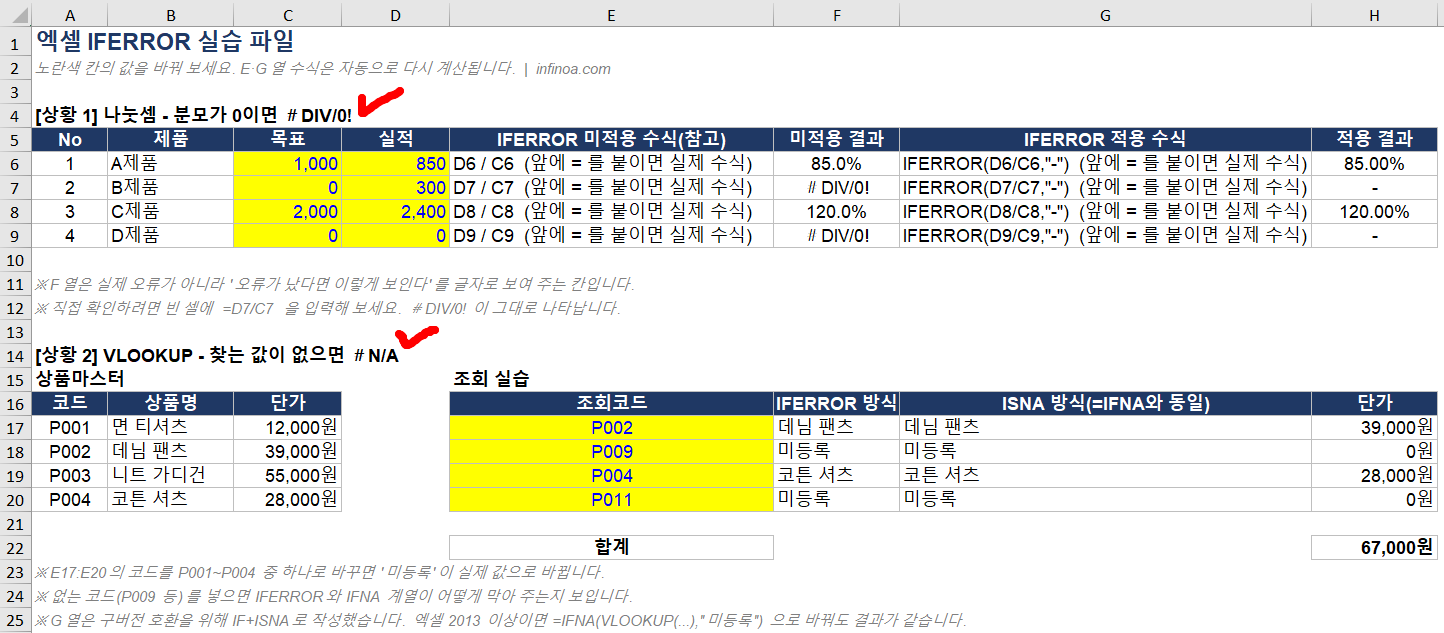Click the 'IFERROR(D8/C8,"-")' formula cell
Viewport: 1444px width, 633px height.
pyautogui.click(x=1105, y=211)
